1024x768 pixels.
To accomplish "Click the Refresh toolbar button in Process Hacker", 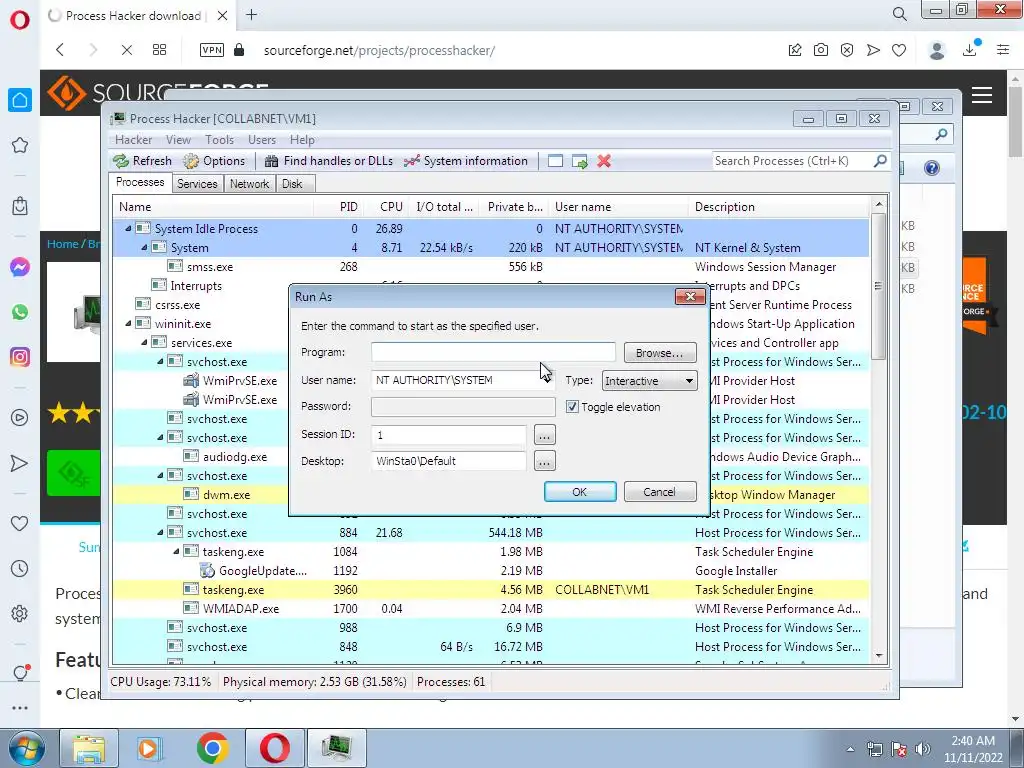I will click(x=142, y=161).
